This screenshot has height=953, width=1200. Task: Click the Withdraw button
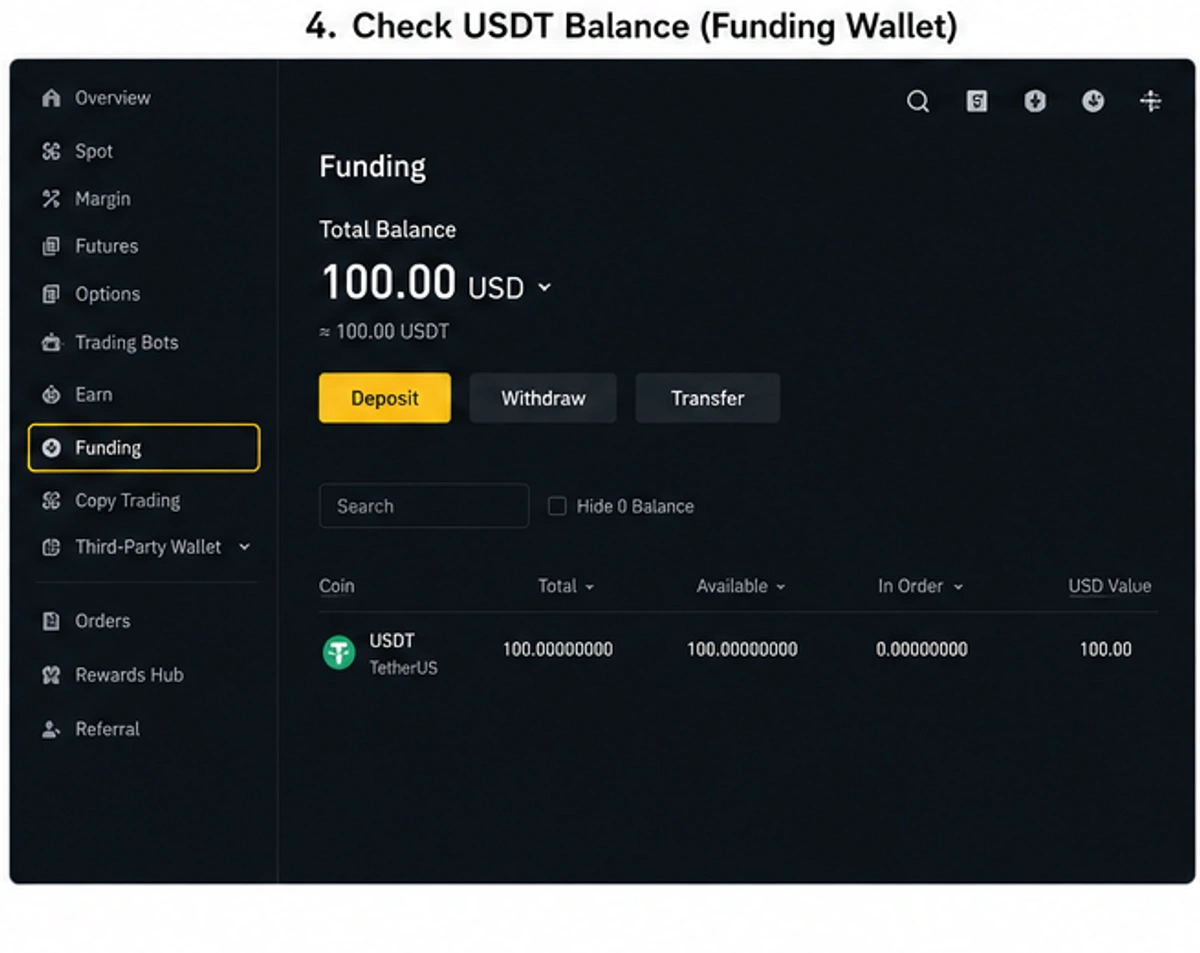[543, 398]
